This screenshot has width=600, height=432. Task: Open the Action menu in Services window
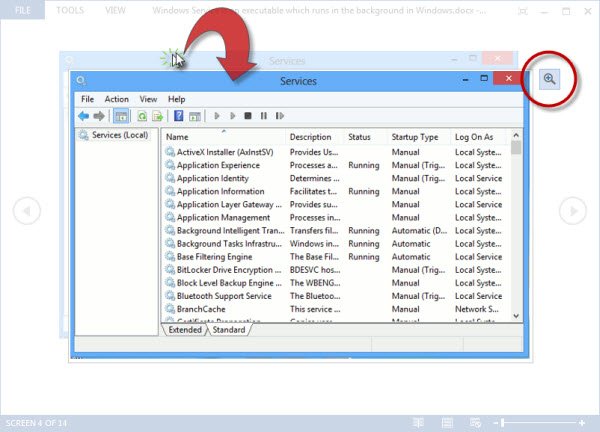pos(117,99)
